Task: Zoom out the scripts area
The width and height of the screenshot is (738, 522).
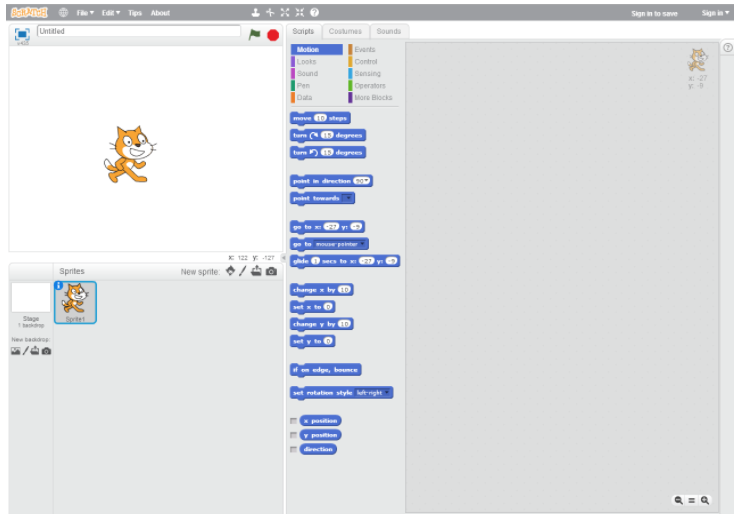Action: pyautogui.click(x=678, y=500)
